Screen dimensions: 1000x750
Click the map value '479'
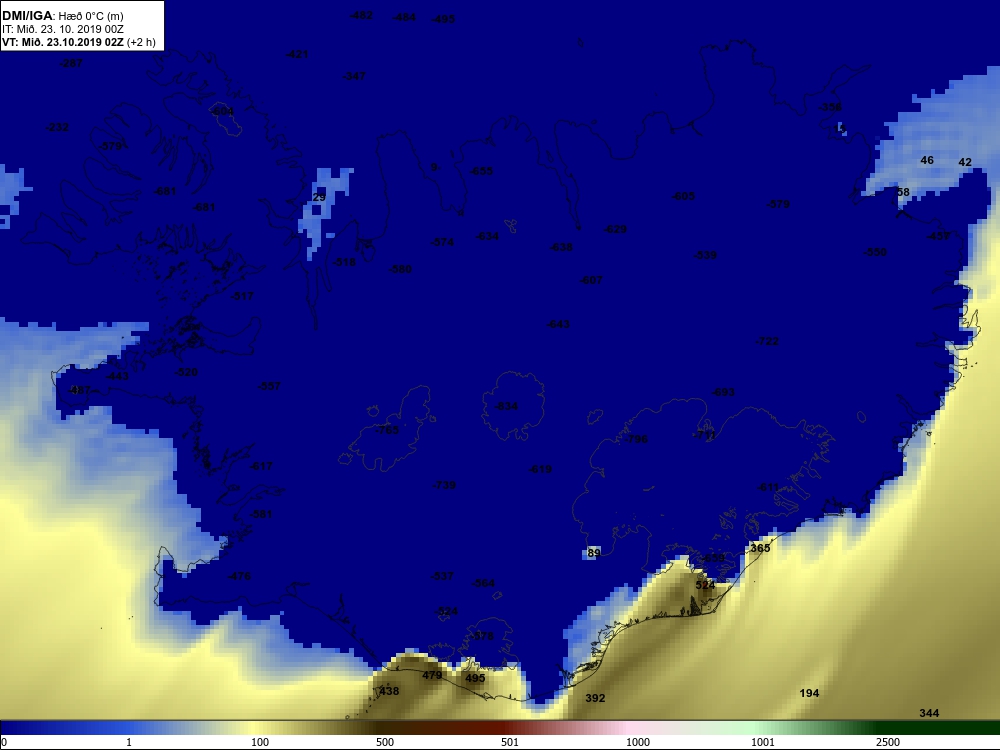pos(432,675)
